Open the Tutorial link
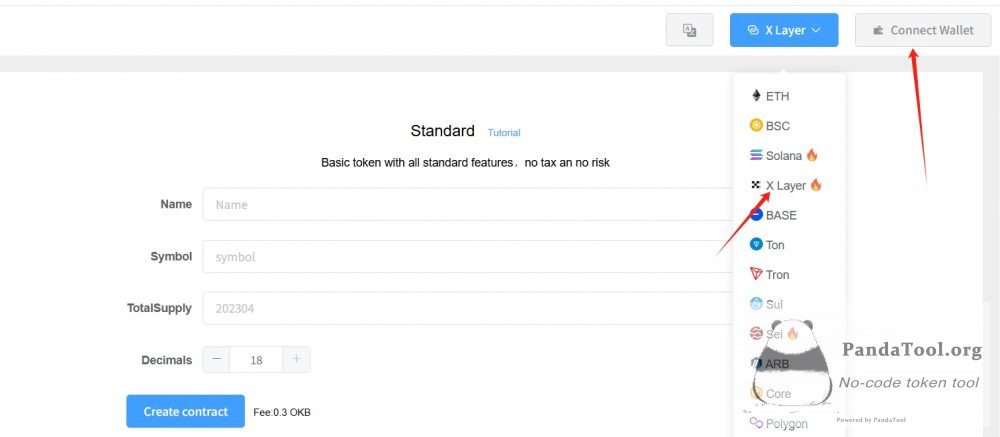Screen dimensions: 1000x437 coord(504,133)
